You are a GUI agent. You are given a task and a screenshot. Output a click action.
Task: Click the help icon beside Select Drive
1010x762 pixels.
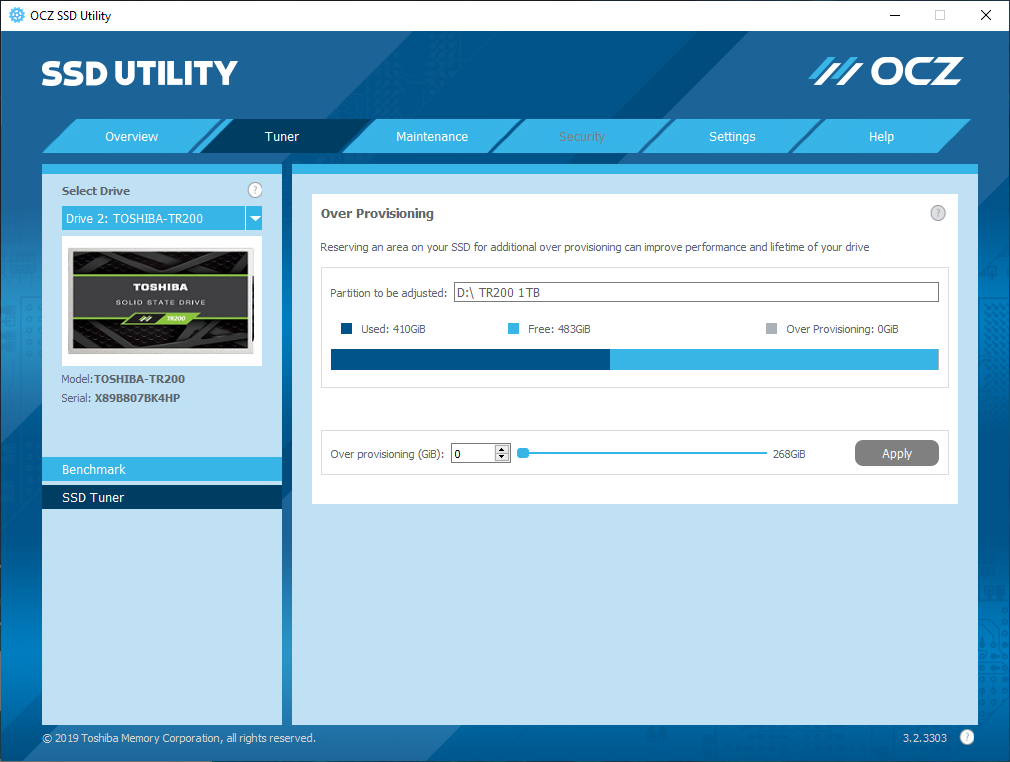click(255, 190)
